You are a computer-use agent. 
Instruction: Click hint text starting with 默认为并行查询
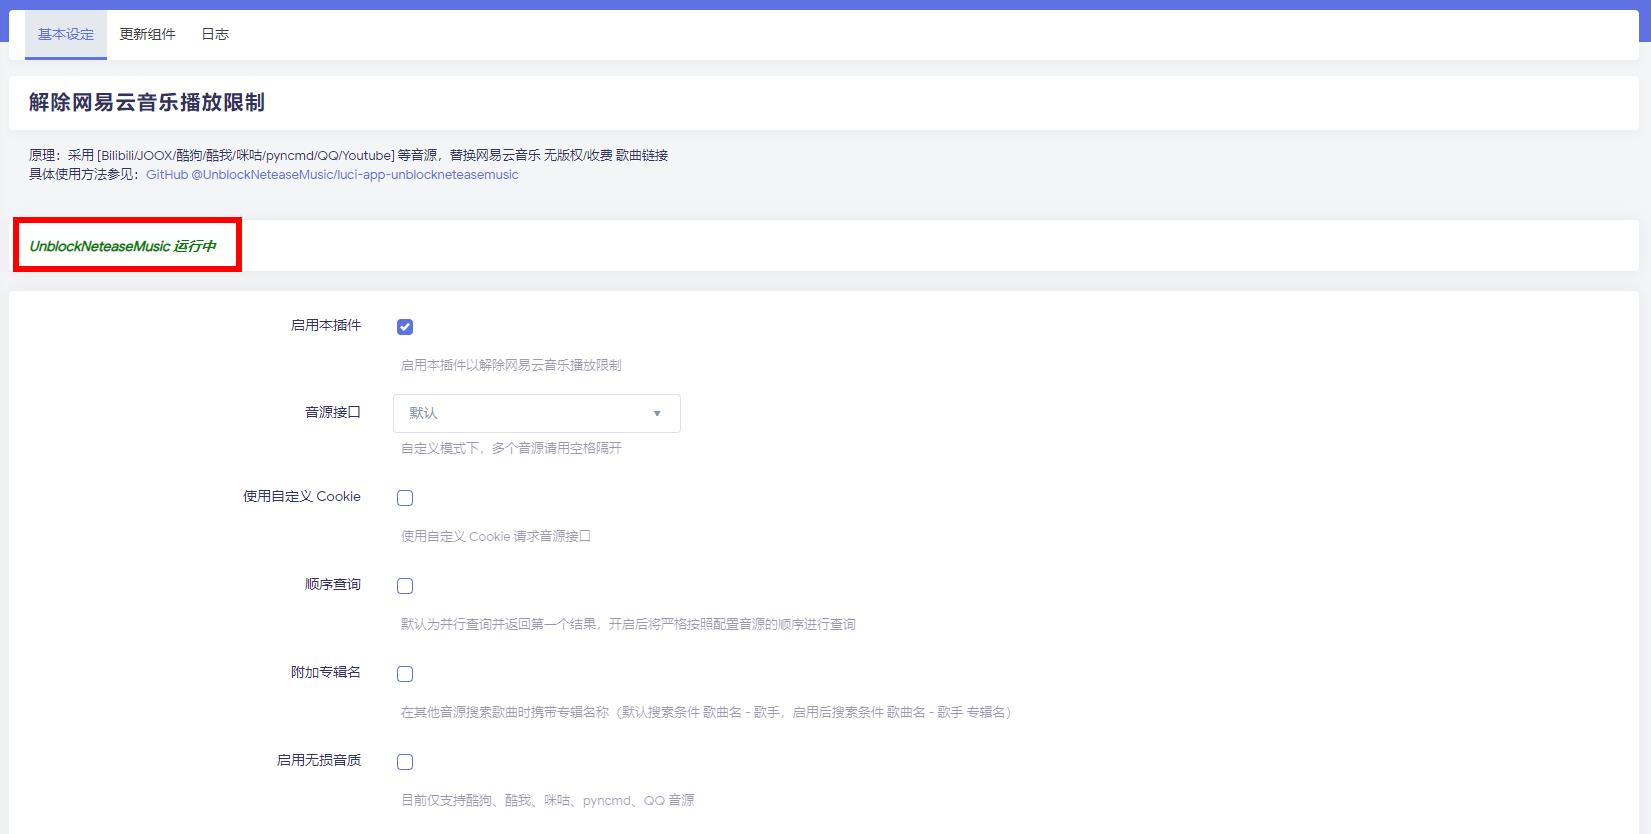[x=628, y=624]
